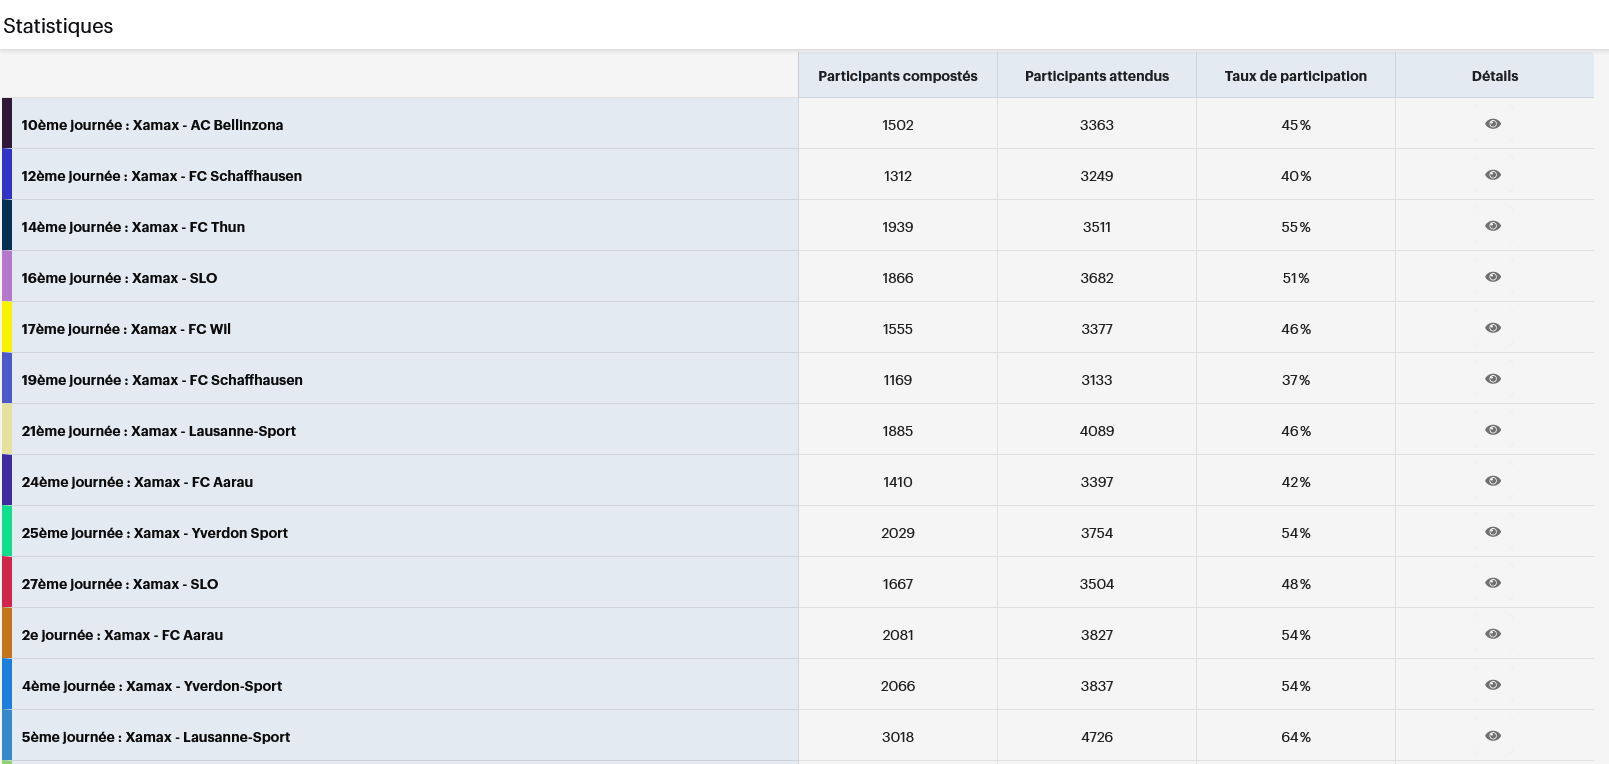
Task: Select row 25ème journée : Xamax - Yverdon Sport
Action: 797,532
